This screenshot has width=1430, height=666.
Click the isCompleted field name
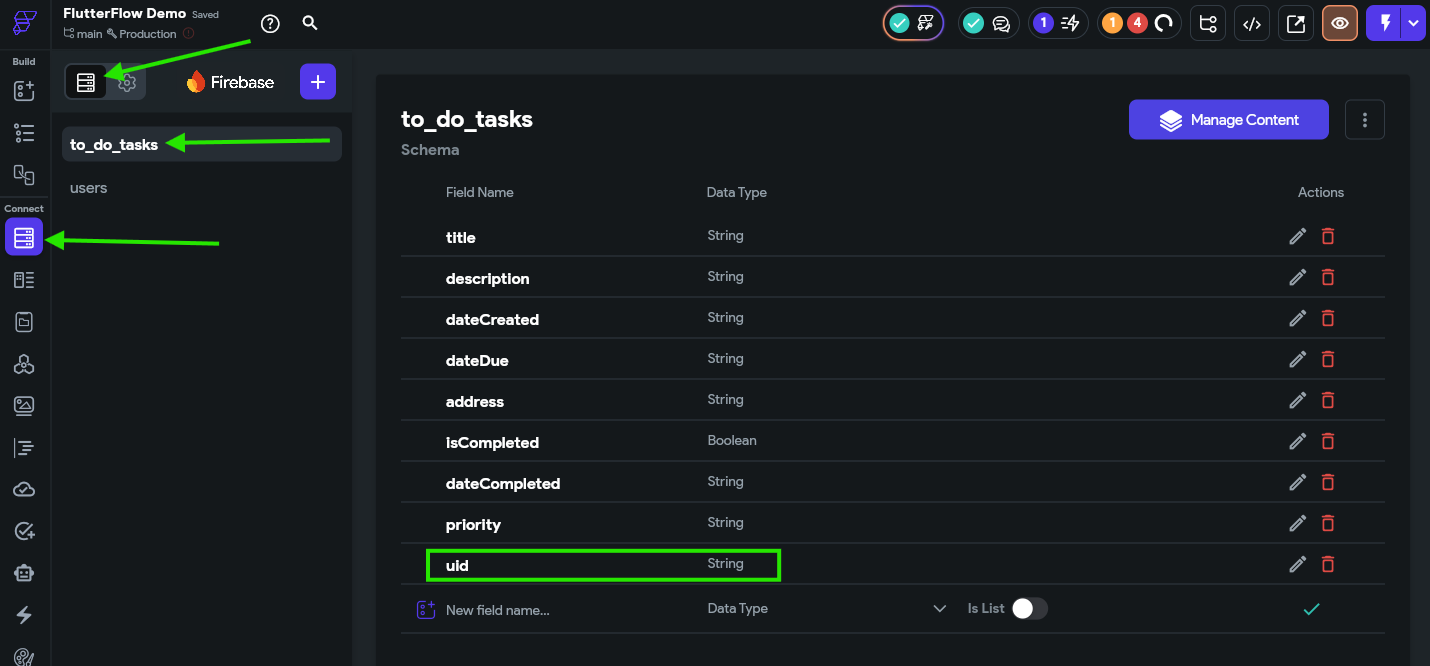(x=492, y=442)
